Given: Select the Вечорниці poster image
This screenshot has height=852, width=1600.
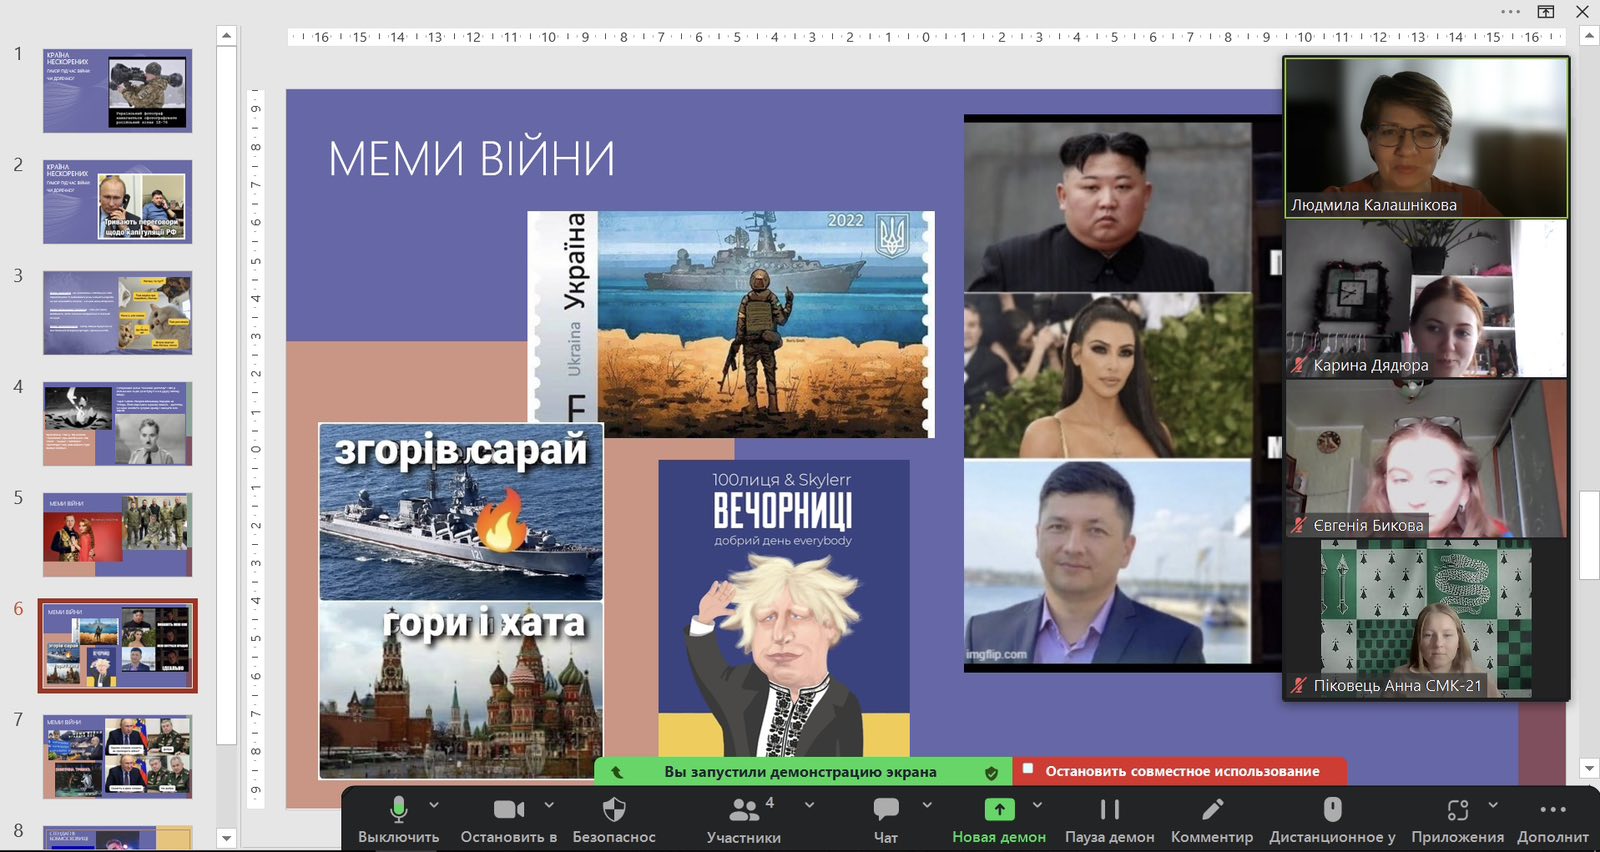Looking at the screenshot, I should coord(784,608).
